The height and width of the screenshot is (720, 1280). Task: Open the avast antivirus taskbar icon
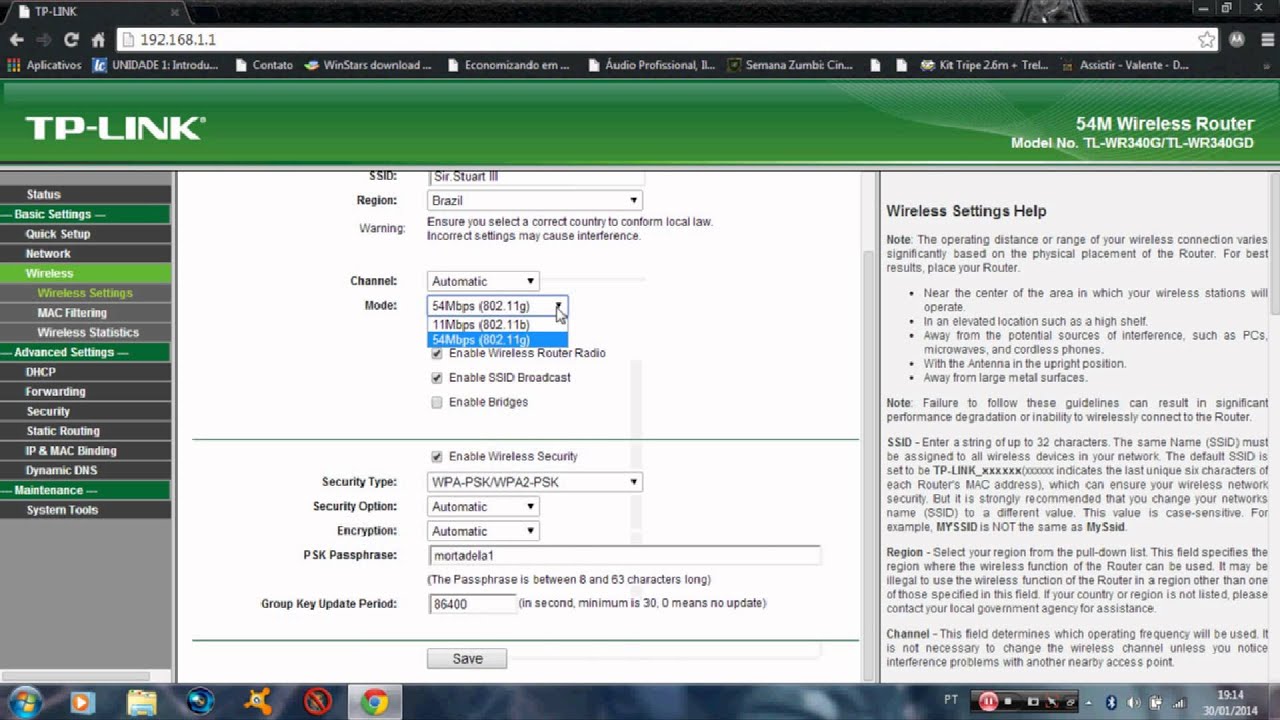click(x=258, y=702)
